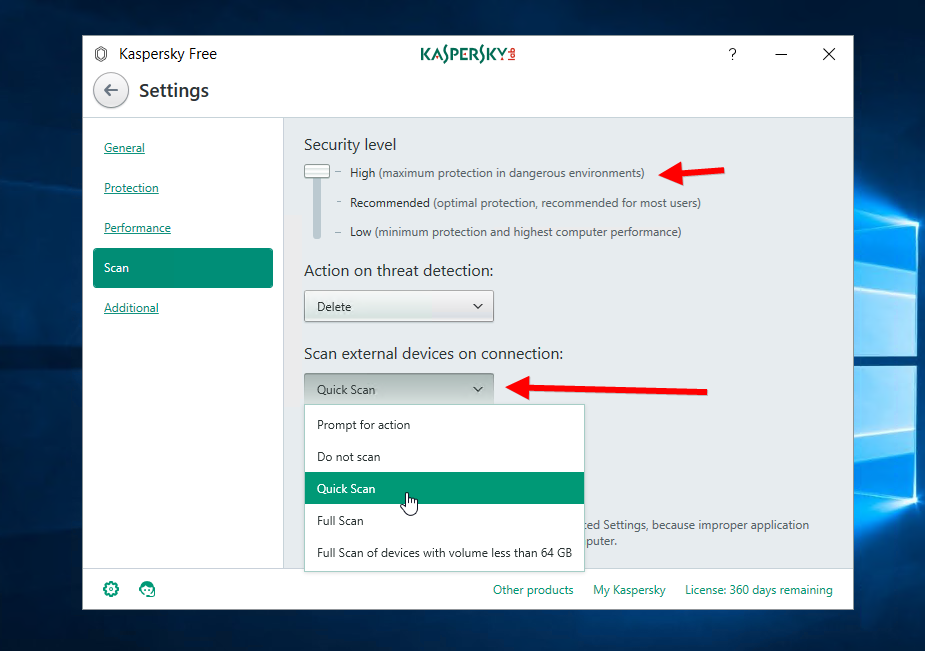Select Quick Scan from the dropdown list
This screenshot has width=925, height=651.
tap(444, 488)
